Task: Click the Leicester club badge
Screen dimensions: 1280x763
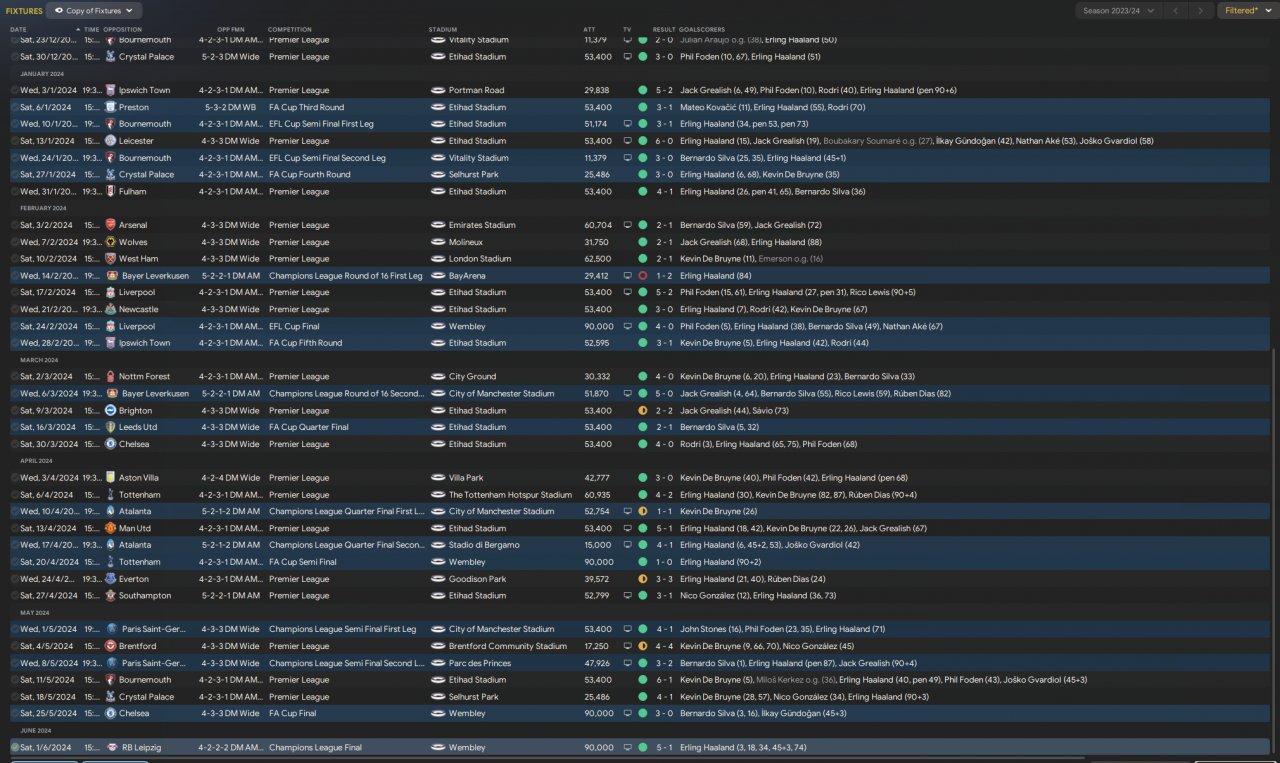Action: [x=110, y=141]
